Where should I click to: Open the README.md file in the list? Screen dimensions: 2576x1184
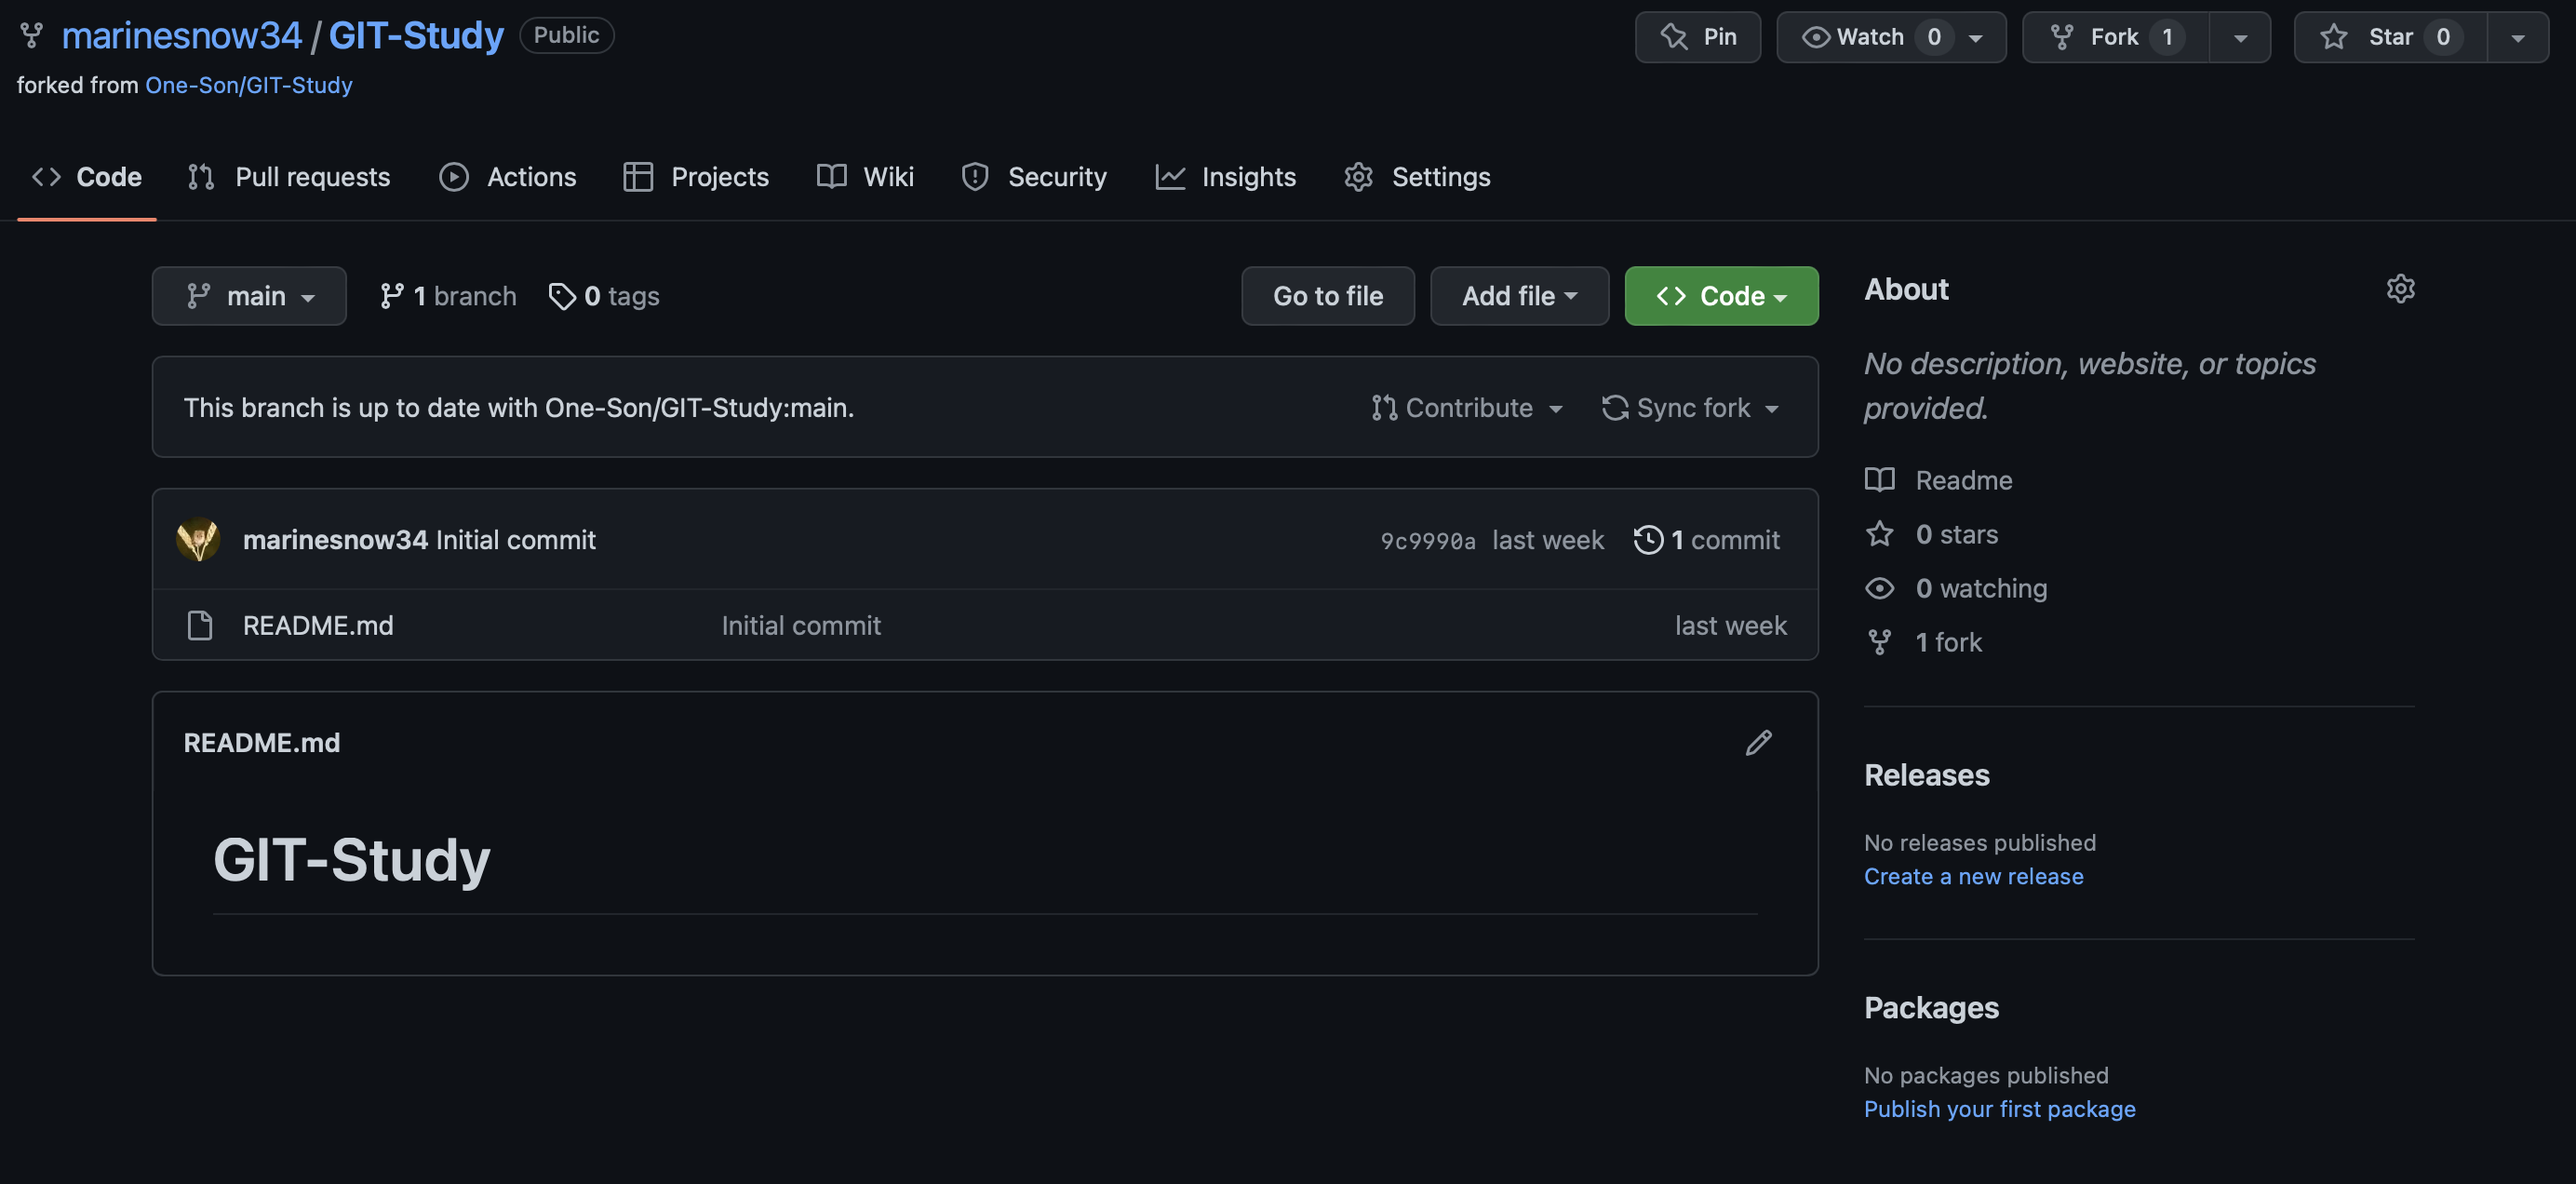click(x=318, y=625)
